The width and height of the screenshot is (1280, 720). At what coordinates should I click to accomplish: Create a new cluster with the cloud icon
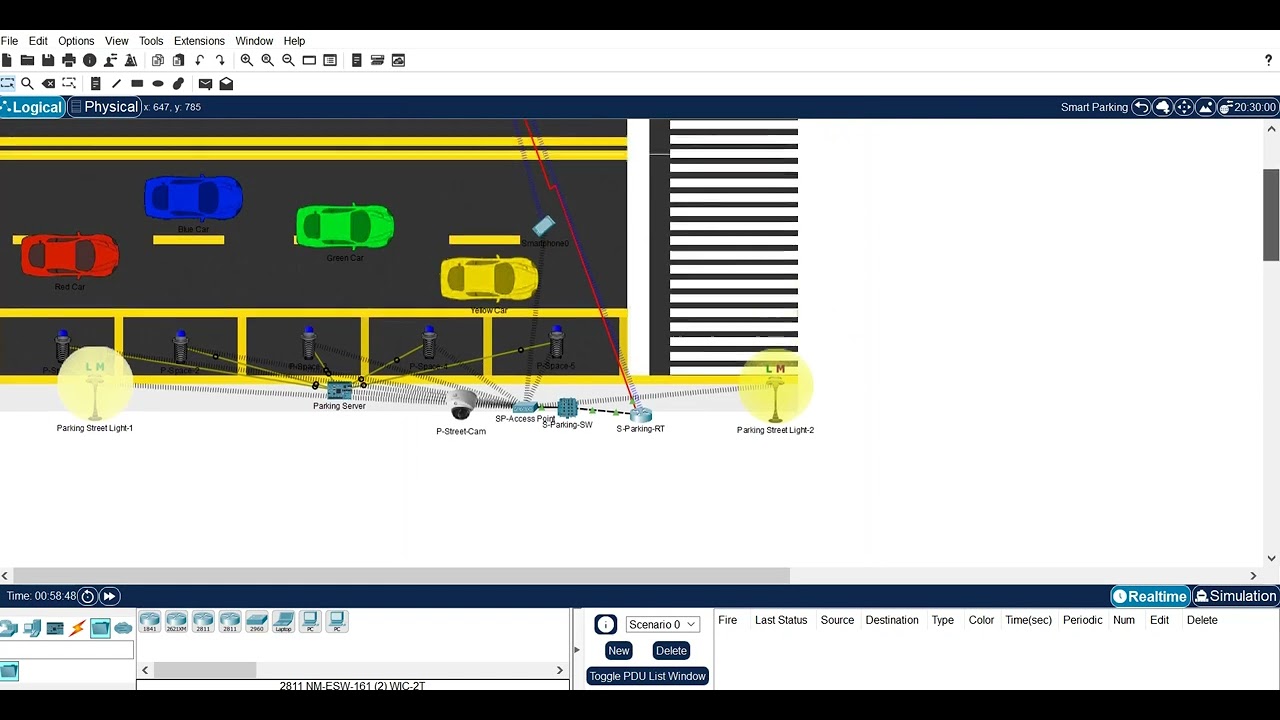coord(1163,107)
